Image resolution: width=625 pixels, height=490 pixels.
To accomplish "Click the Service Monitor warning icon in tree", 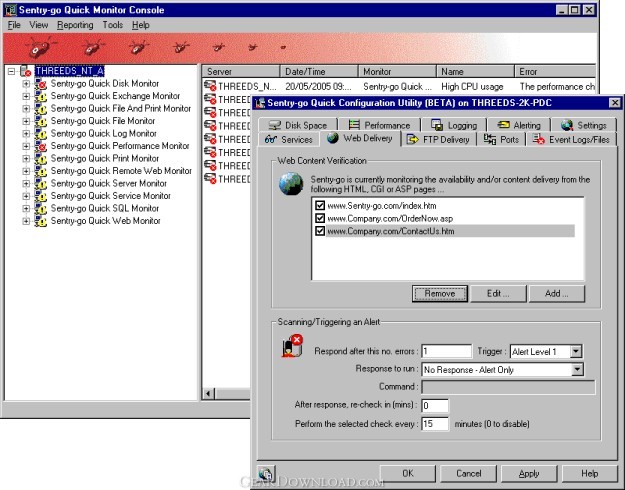I will 40,196.
